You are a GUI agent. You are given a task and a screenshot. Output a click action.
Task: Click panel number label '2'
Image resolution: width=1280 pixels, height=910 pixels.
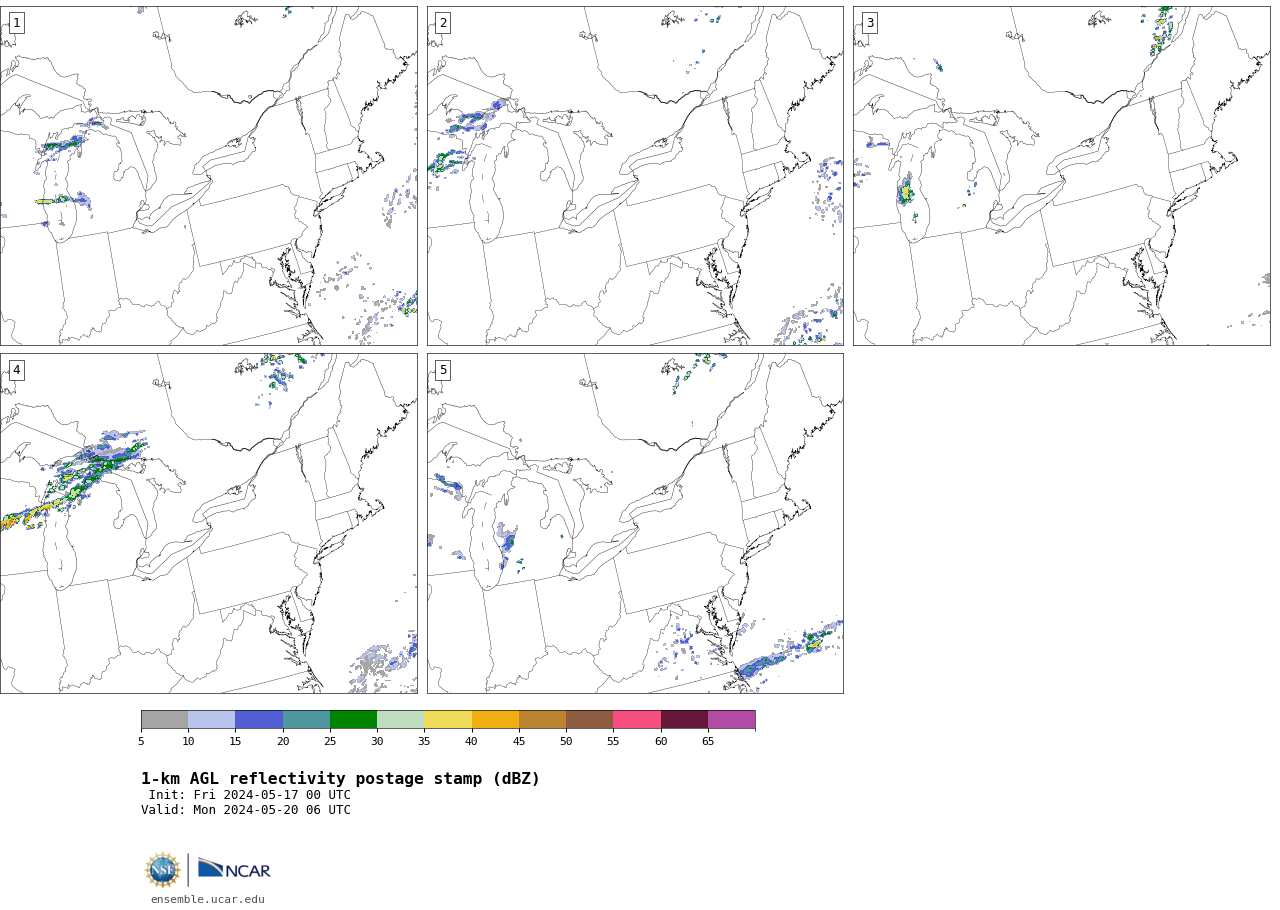tap(443, 23)
